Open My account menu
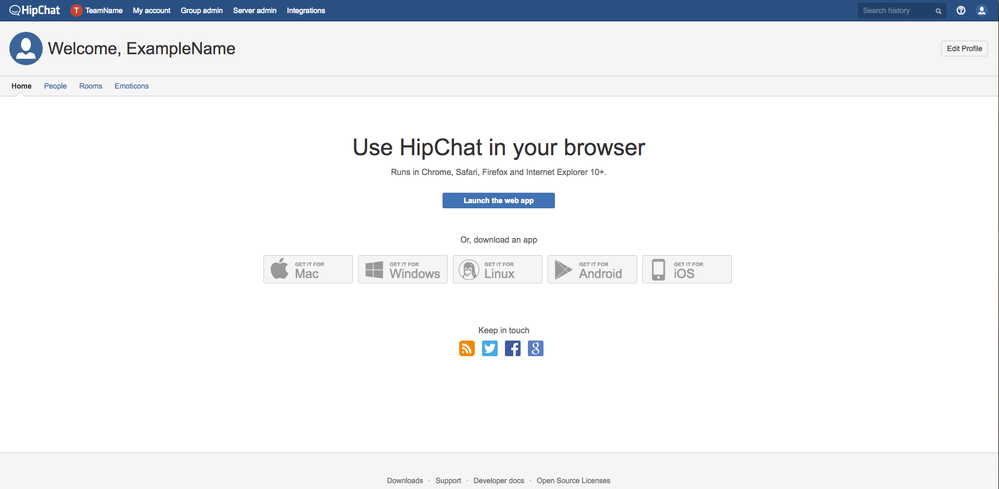 (152, 11)
